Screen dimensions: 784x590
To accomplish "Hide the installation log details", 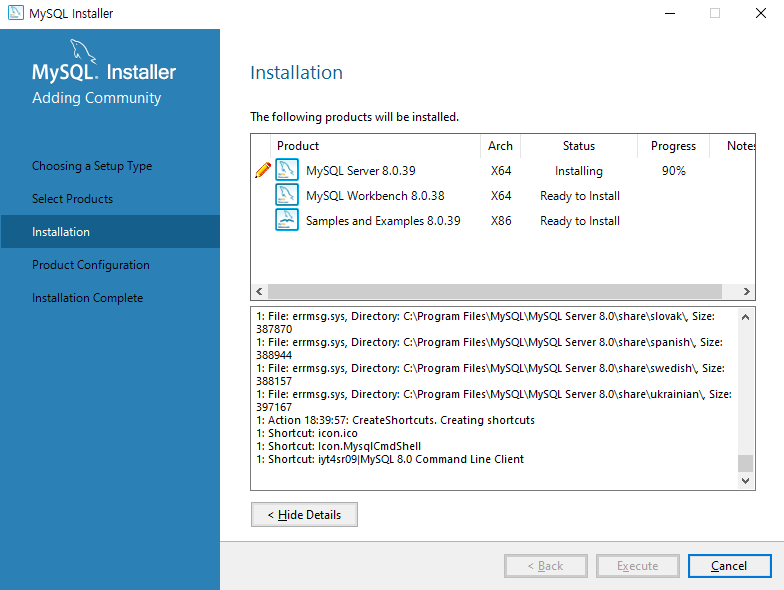I will (304, 514).
